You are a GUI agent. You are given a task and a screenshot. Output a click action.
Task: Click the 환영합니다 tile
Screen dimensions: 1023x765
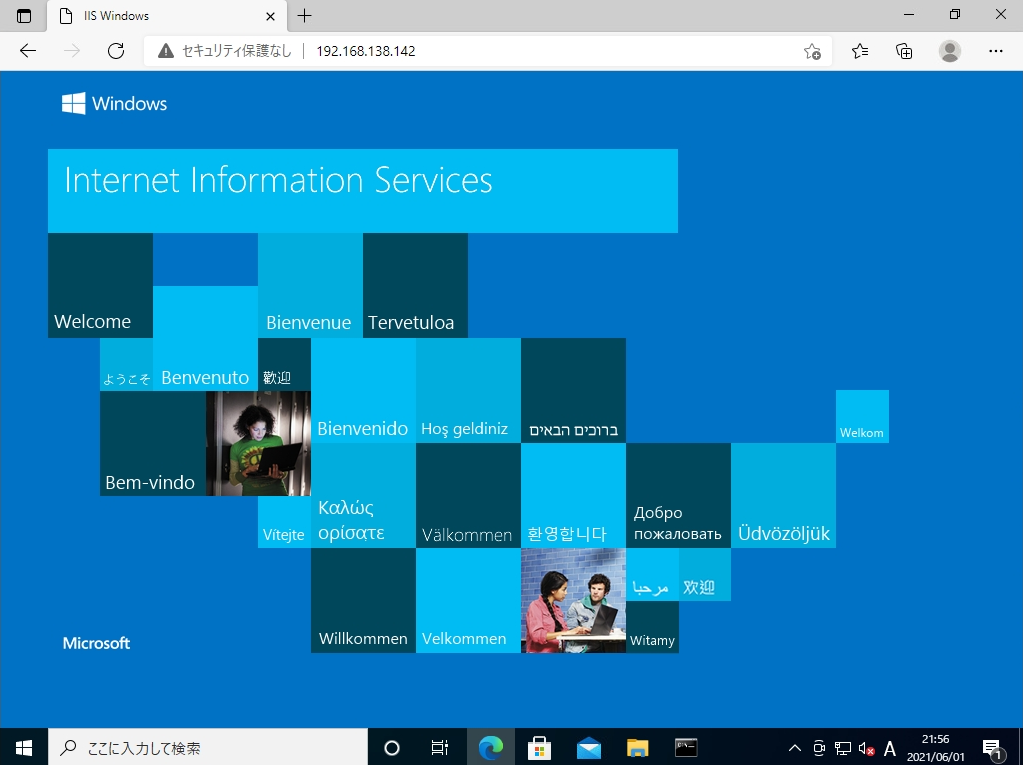tap(573, 496)
